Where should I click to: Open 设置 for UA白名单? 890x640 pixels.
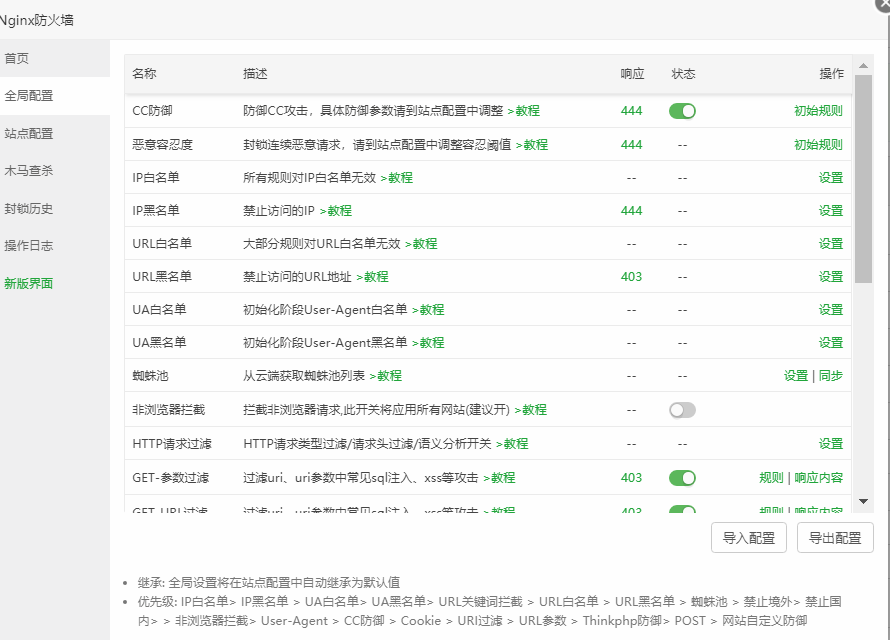(831, 310)
